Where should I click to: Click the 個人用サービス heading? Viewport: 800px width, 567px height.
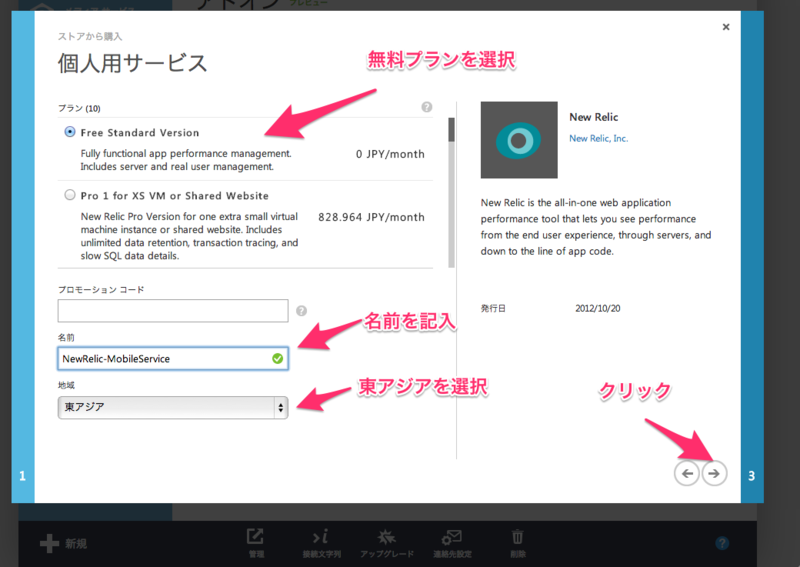132,63
